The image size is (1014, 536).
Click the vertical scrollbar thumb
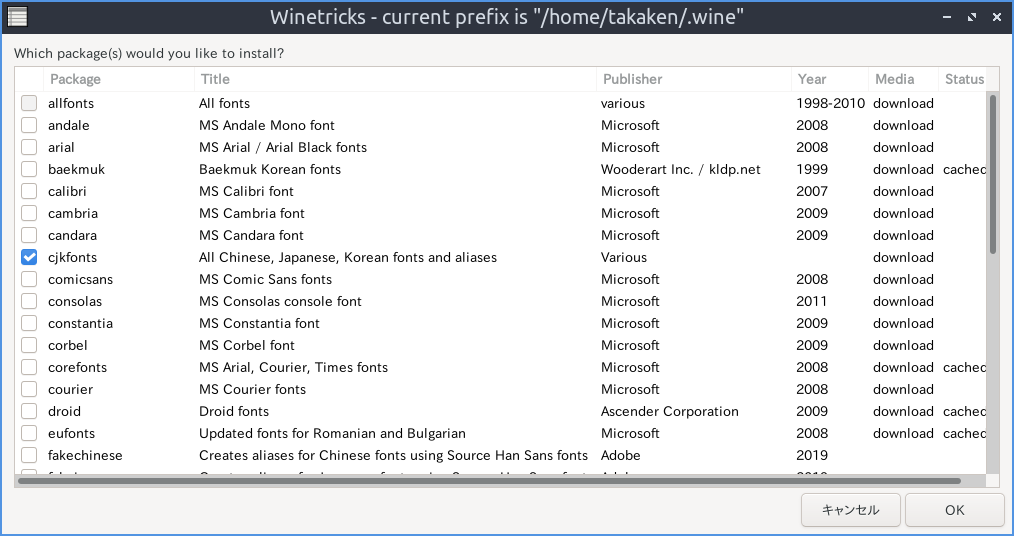(x=993, y=174)
